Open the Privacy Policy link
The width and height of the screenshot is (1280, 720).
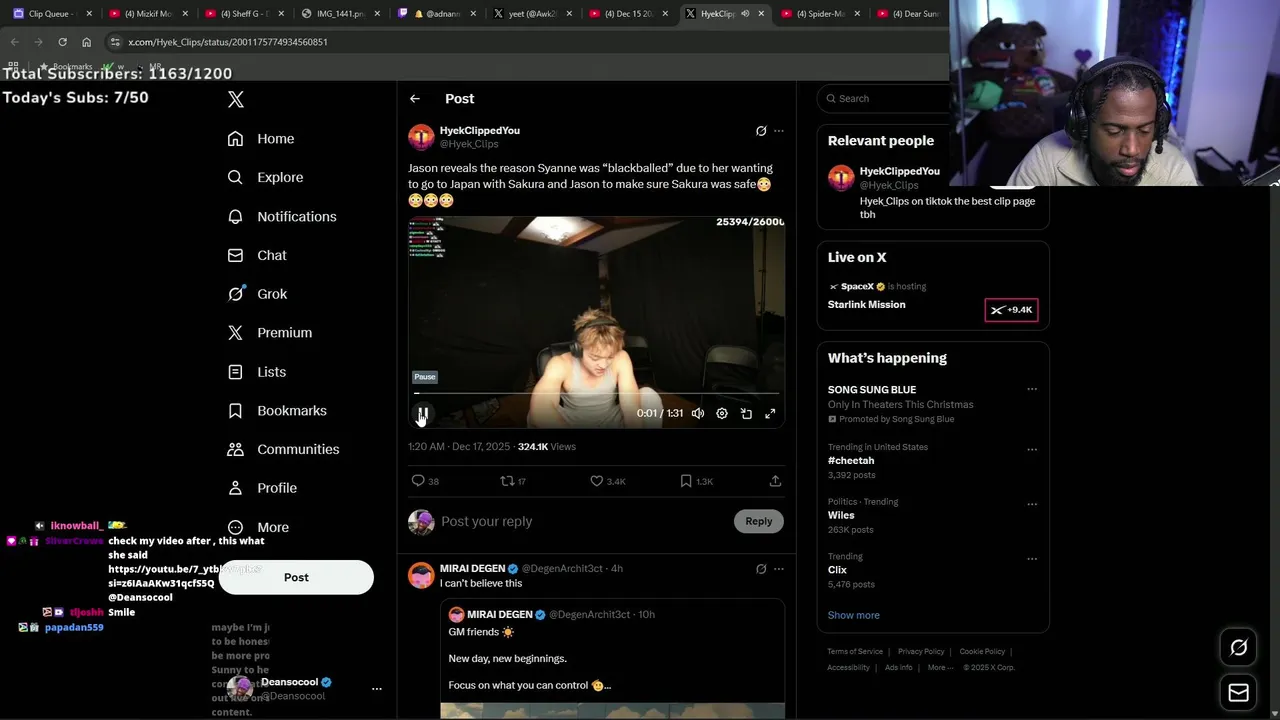pos(921,652)
